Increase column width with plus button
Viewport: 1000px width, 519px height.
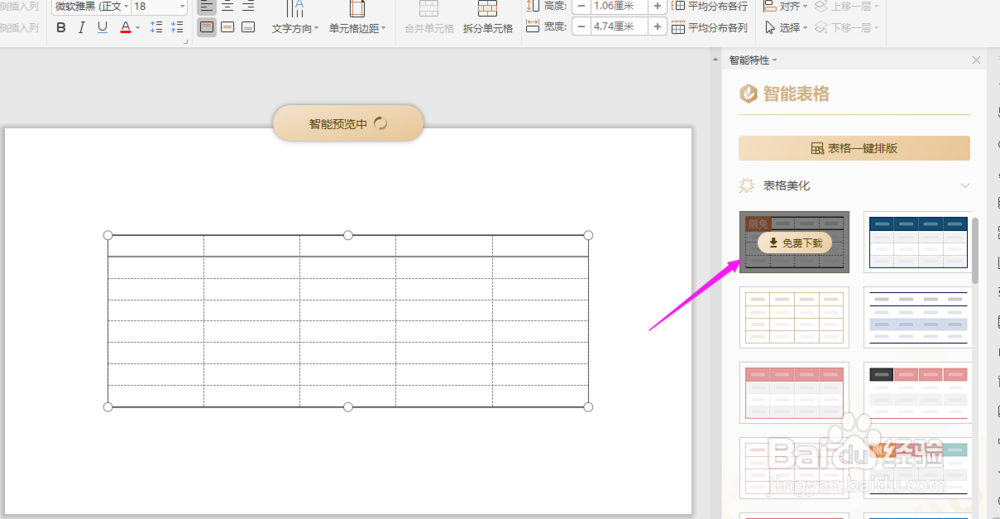coord(657,27)
